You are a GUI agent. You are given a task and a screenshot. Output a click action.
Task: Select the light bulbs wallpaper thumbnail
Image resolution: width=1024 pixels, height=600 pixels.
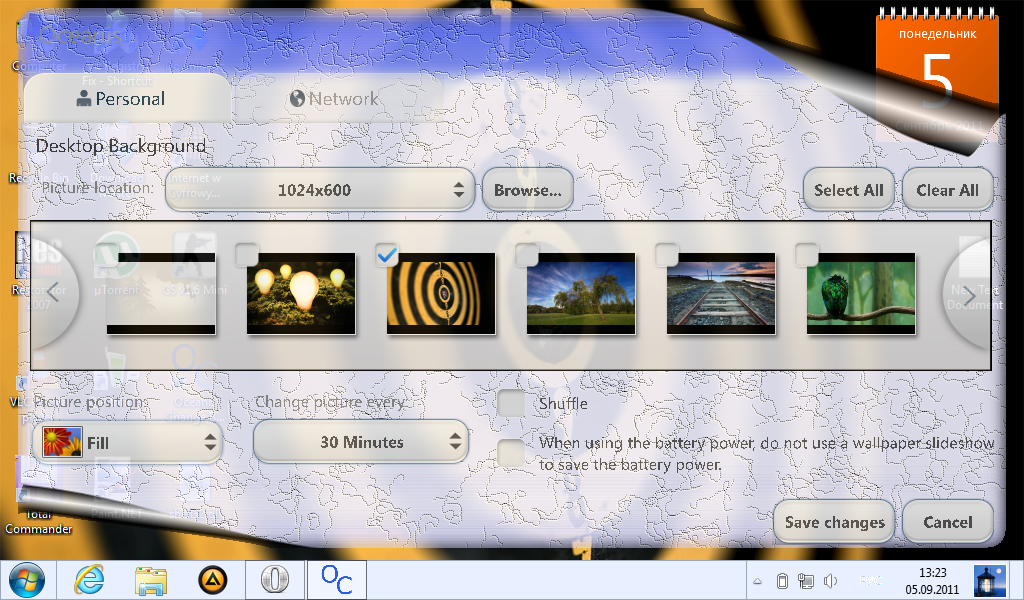(x=301, y=294)
